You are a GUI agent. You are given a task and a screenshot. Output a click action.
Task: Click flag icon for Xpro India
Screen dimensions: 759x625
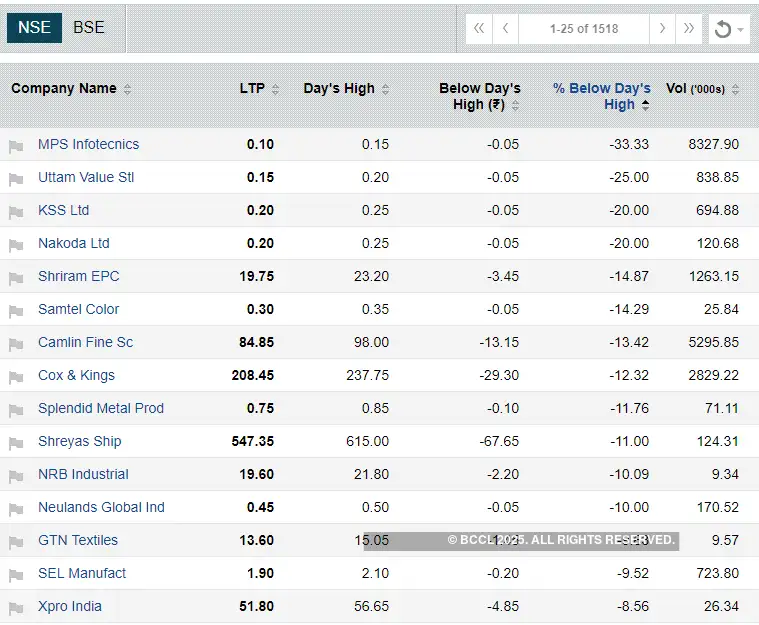[x=16, y=608]
